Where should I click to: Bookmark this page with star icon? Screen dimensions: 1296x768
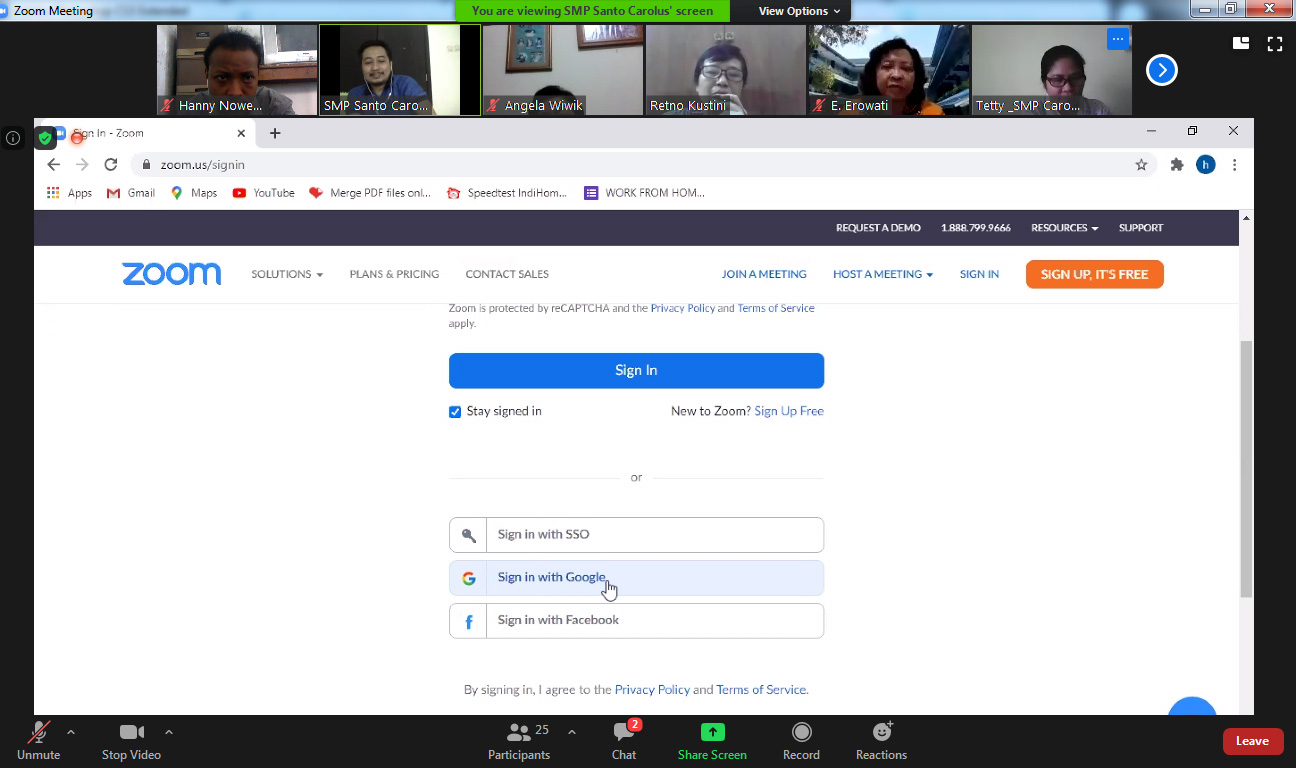click(x=1141, y=165)
